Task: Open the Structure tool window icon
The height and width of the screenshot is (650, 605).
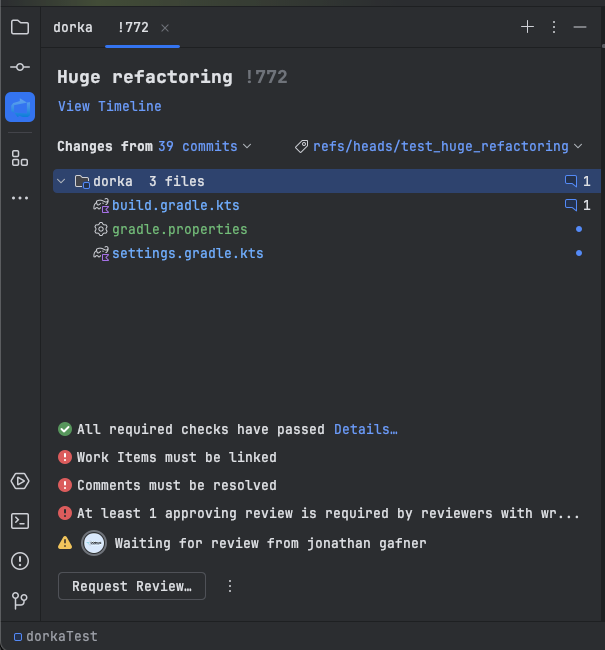Action: click(x=20, y=158)
